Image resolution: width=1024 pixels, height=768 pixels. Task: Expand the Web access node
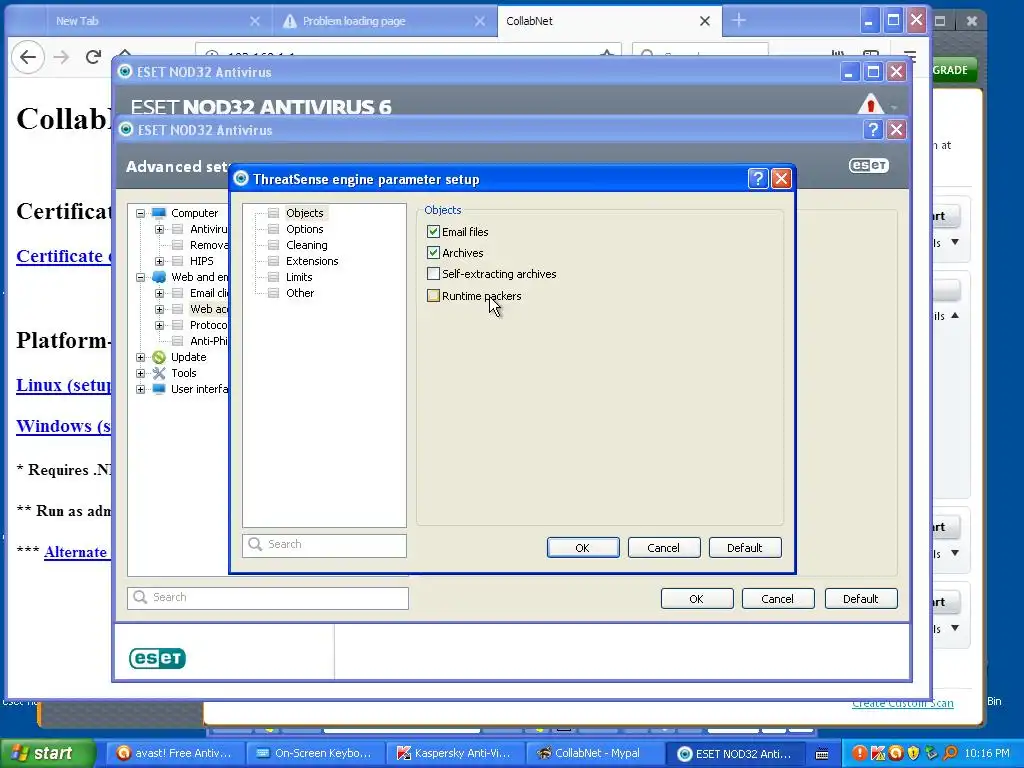pos(159,309)
